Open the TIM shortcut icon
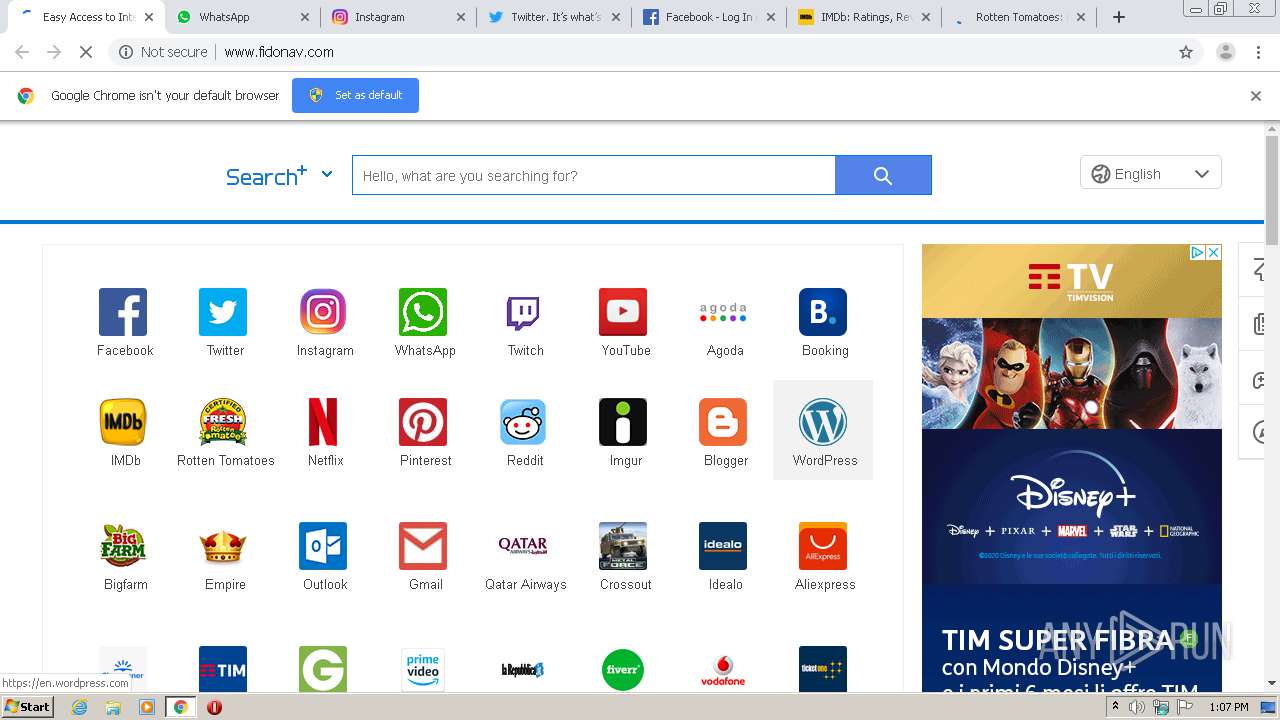This screenshot has height=720, width=1280. [223, 669]
